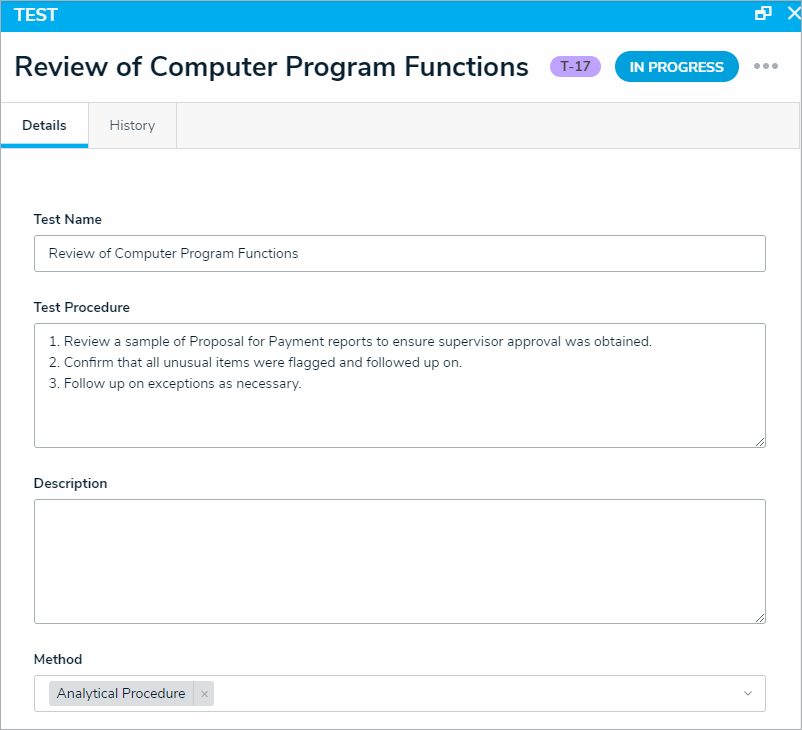Open the three-dot more options menu
802x730 pixels.
coord(766,66)
